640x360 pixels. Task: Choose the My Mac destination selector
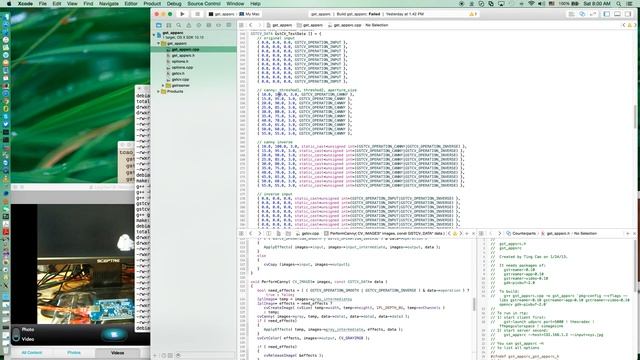point(249,14)
